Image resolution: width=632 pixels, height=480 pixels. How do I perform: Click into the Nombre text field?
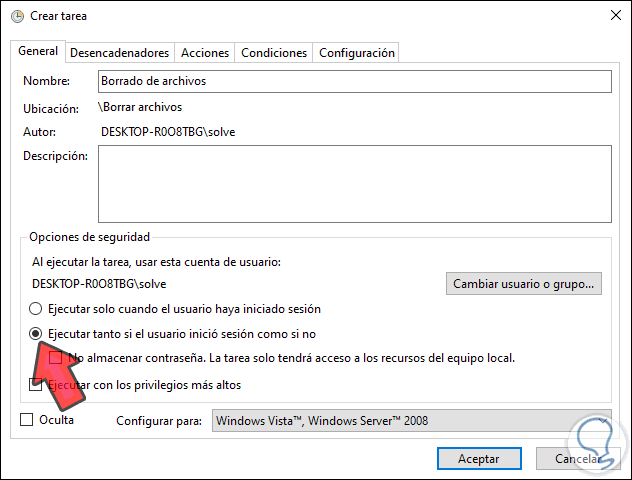(x=354, y=81)
